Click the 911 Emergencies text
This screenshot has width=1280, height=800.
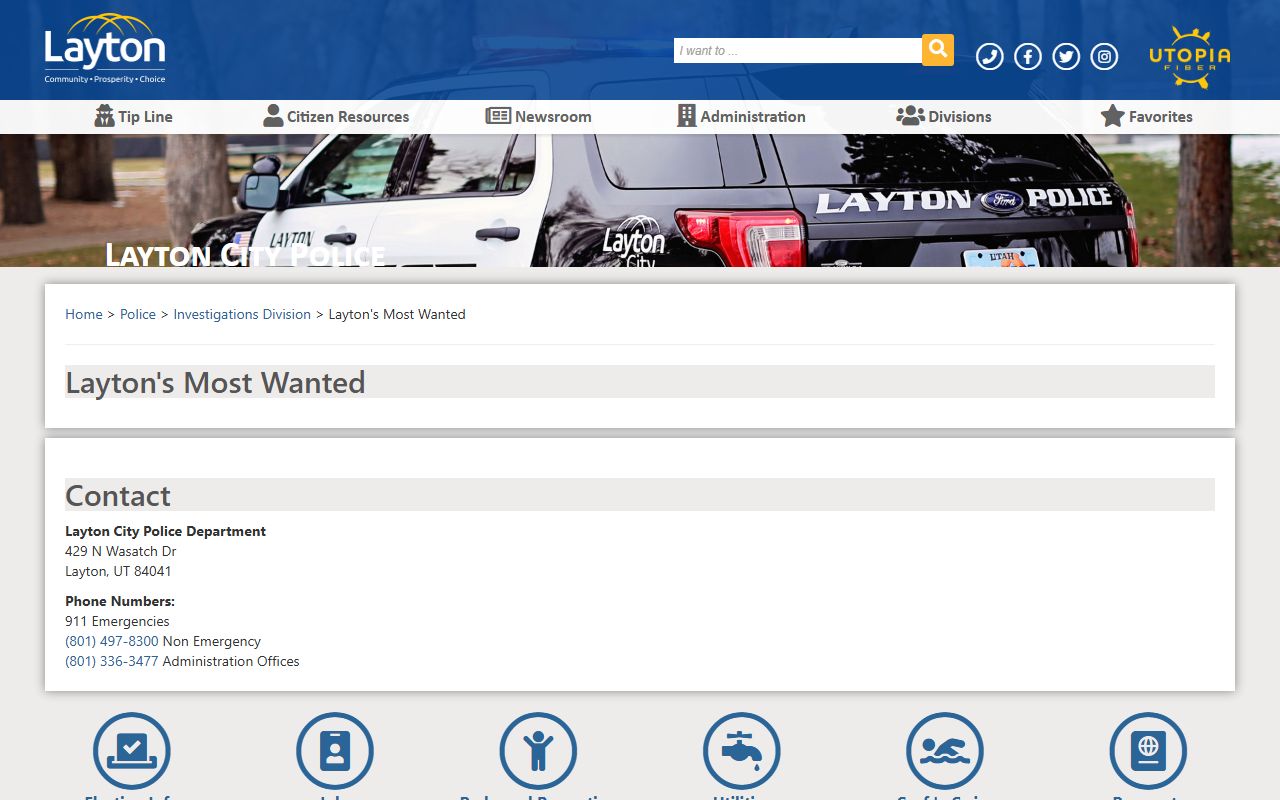click(x=118, y=621)
